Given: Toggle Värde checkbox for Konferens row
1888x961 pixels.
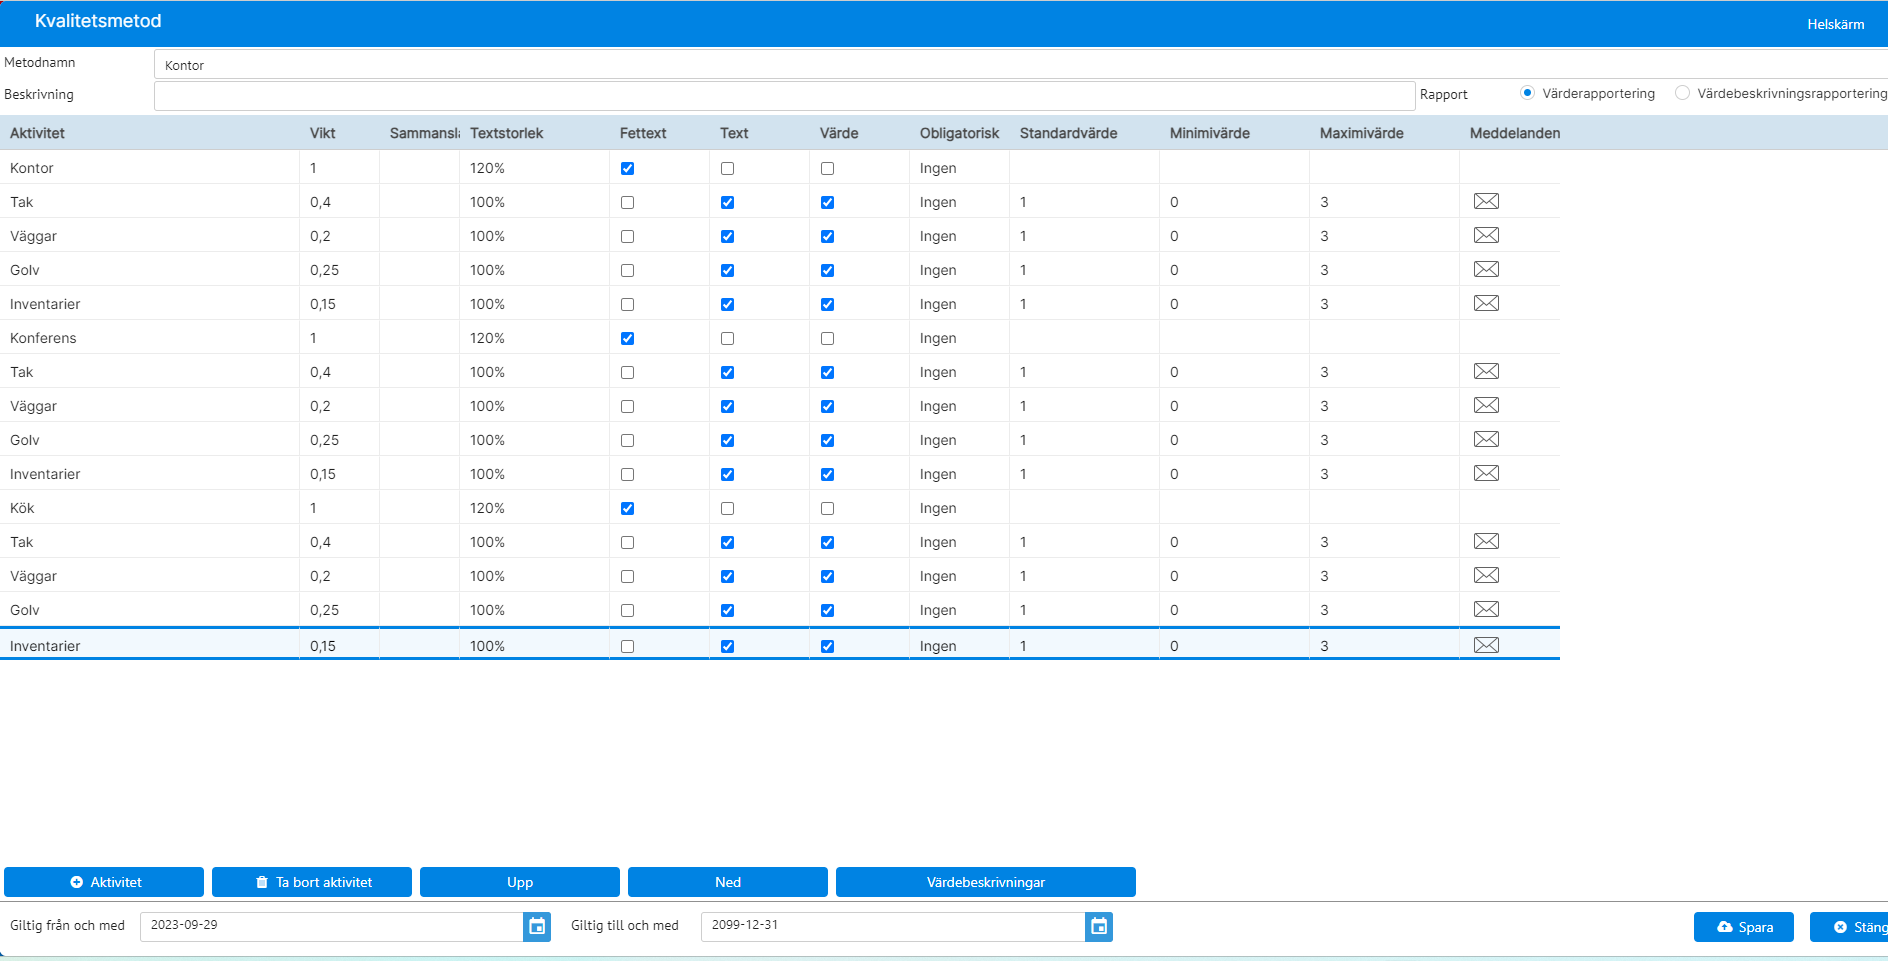Looking at the screenshot, I should coord(827,338).
